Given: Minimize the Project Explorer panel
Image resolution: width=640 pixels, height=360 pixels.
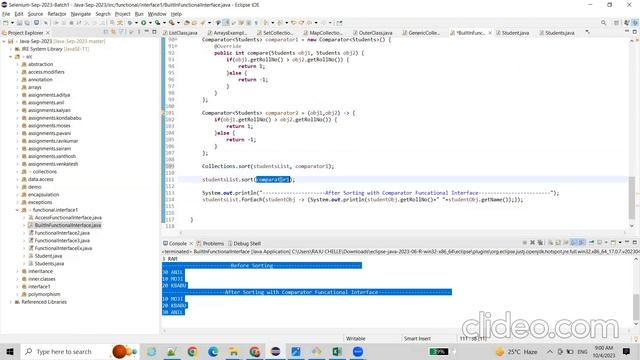Looking at the screenshot, I should [x=147, y=32].
